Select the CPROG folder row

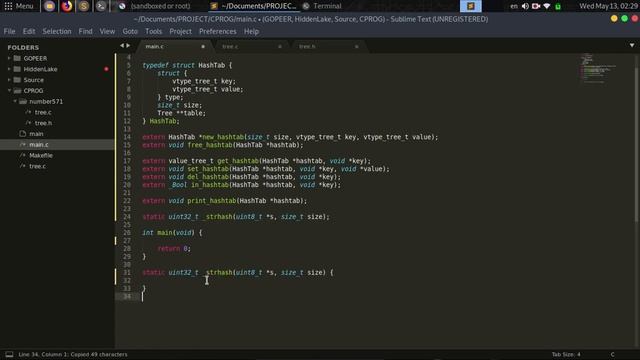point(57,91)
